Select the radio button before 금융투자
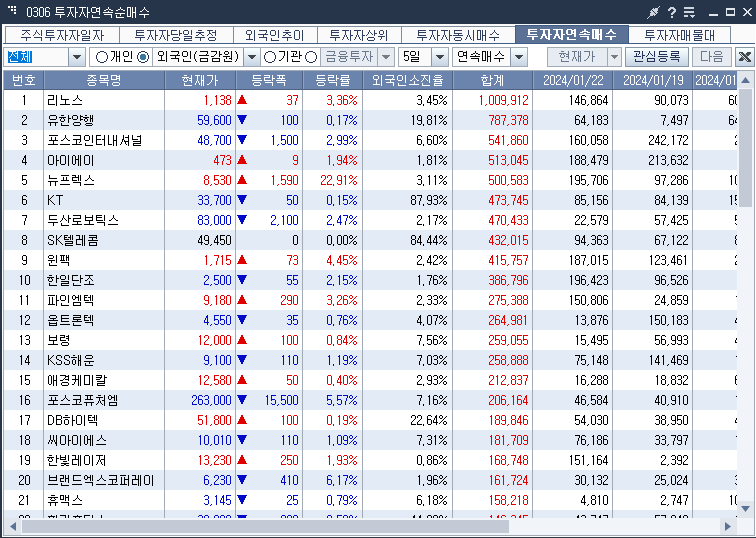 [311, 57]
